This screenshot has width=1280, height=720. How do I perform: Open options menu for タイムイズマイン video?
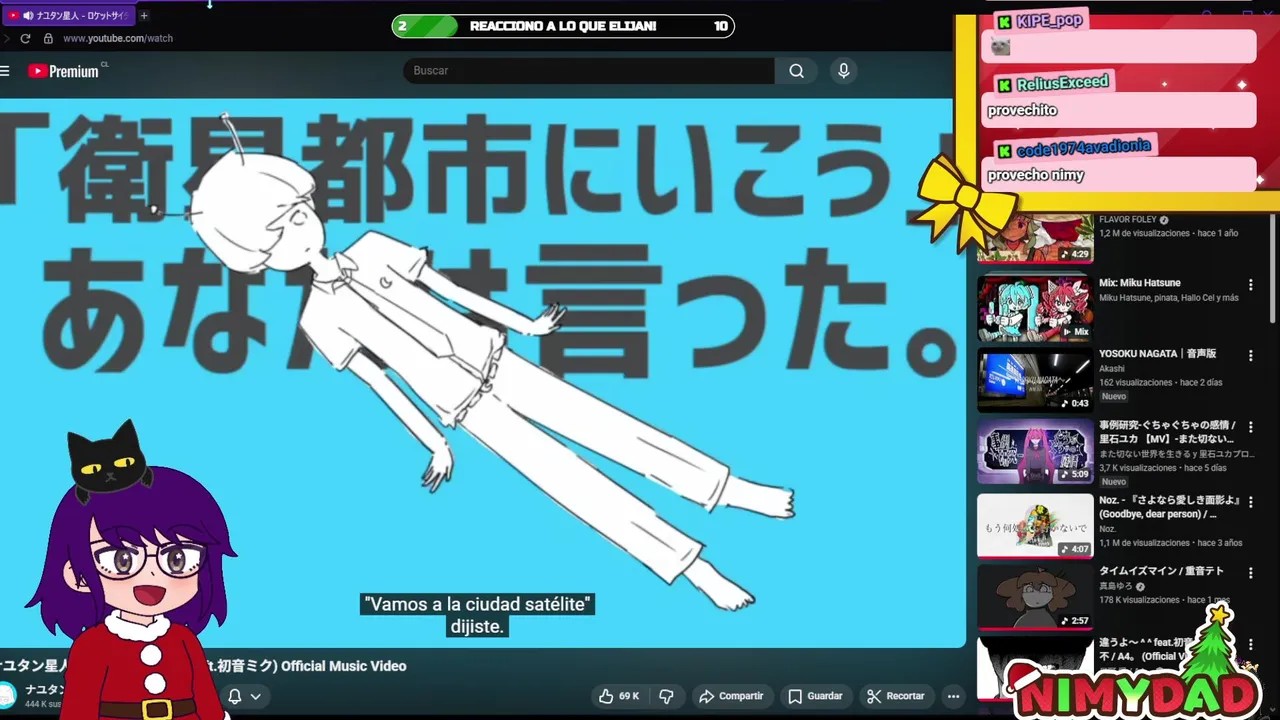point(1250,573)
